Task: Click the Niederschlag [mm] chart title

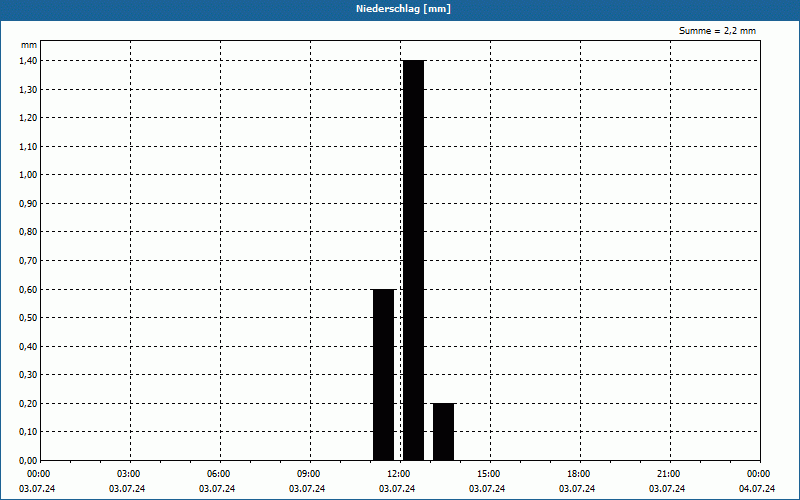Action: pyautogui.click(x=403, y=9)
